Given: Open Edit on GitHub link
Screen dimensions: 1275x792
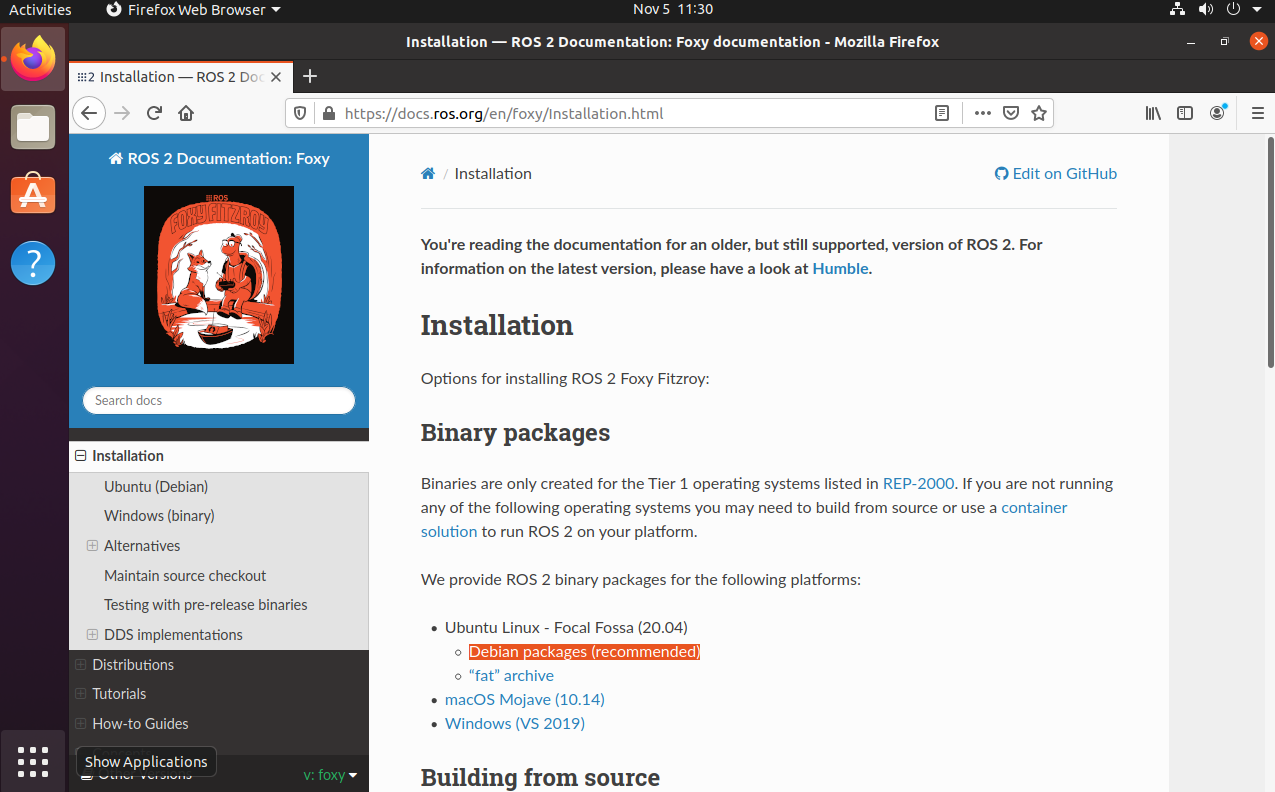Looking at the screenshot, I should (x=1055, y=173).
